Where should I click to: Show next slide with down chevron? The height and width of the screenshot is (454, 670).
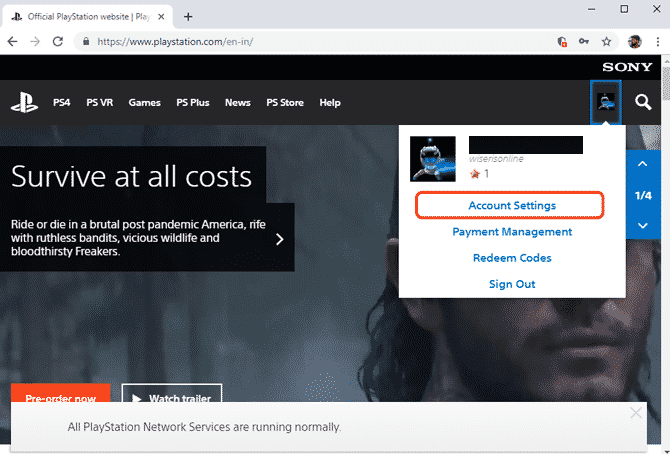tap(643, 225)
